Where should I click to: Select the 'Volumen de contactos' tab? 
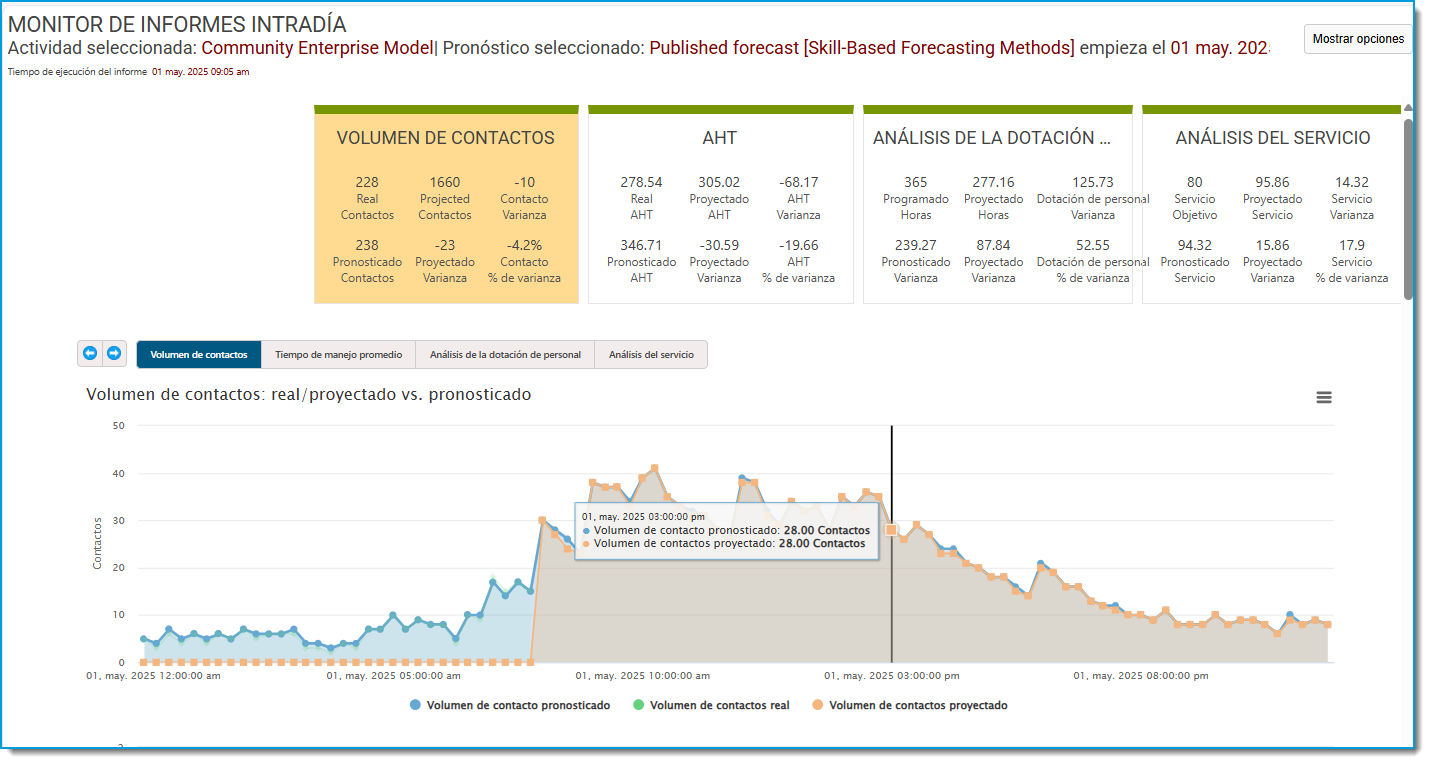[199, 355]
